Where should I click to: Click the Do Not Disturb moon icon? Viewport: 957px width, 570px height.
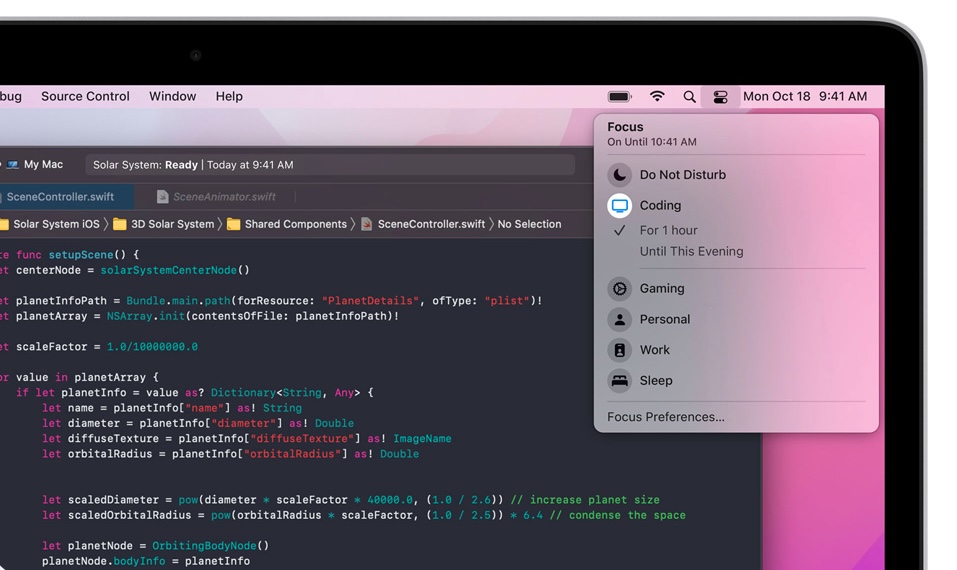(x=619, y=175)
